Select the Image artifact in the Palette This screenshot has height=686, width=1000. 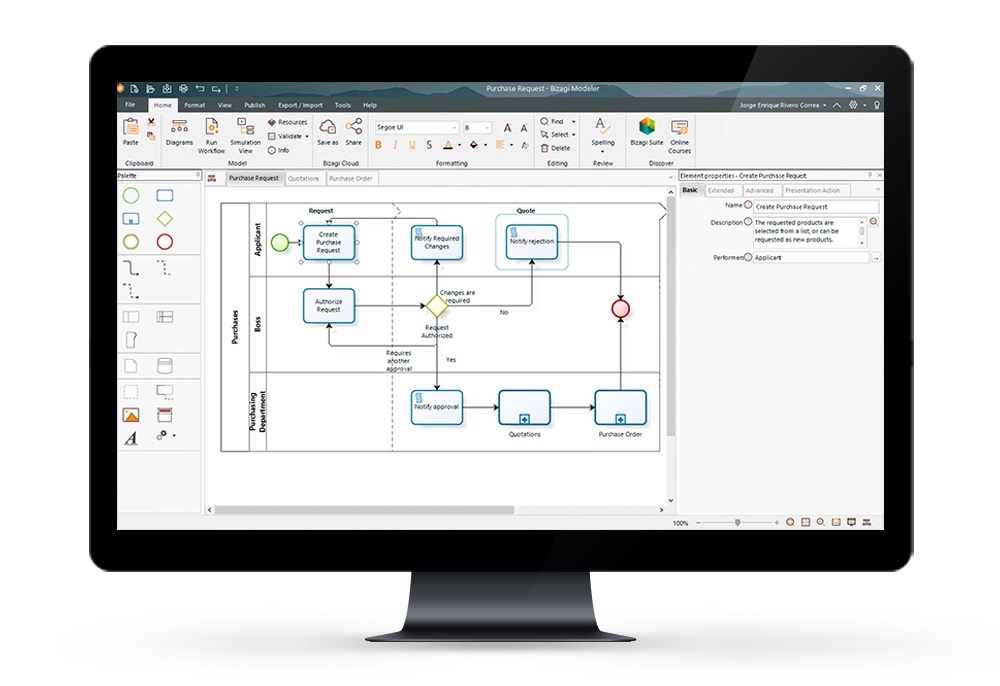tap(131, 415)
